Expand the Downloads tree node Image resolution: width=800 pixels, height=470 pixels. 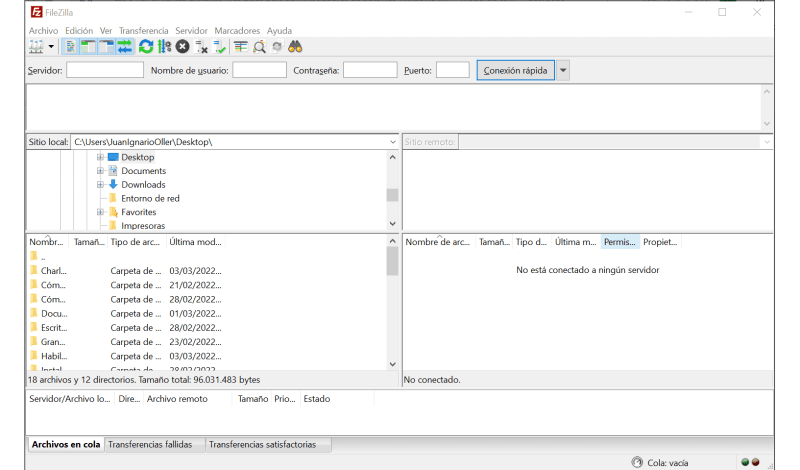[100, 185]
